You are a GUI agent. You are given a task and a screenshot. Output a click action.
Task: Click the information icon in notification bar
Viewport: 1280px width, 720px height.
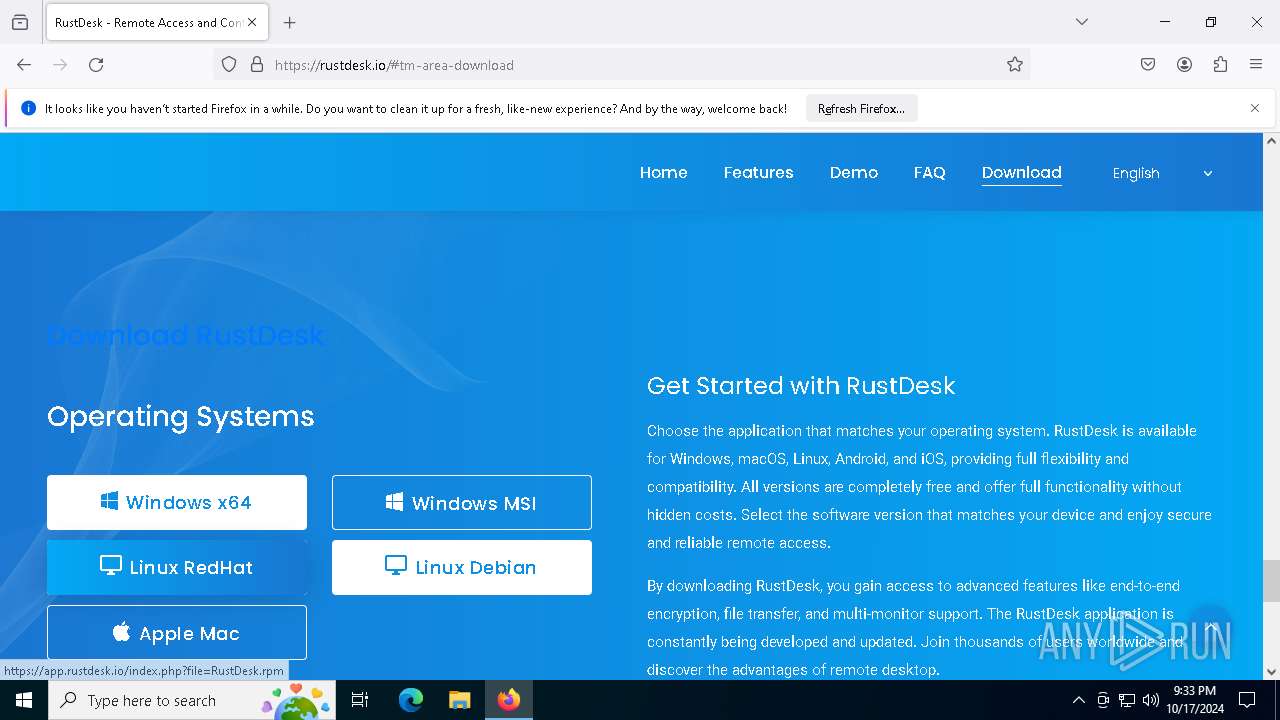(28, 108)
